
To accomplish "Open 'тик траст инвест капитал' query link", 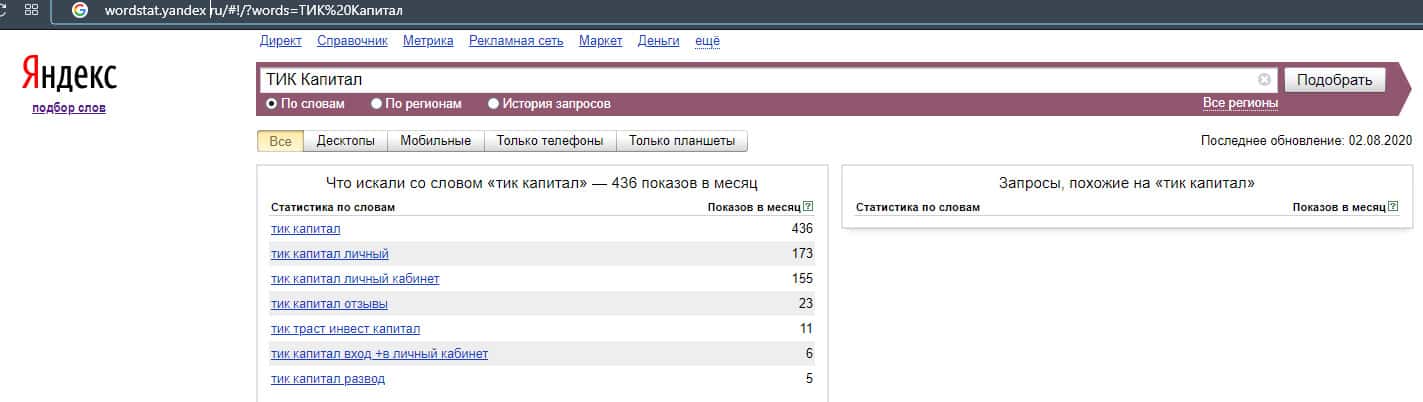I will [x=346, y=329].
